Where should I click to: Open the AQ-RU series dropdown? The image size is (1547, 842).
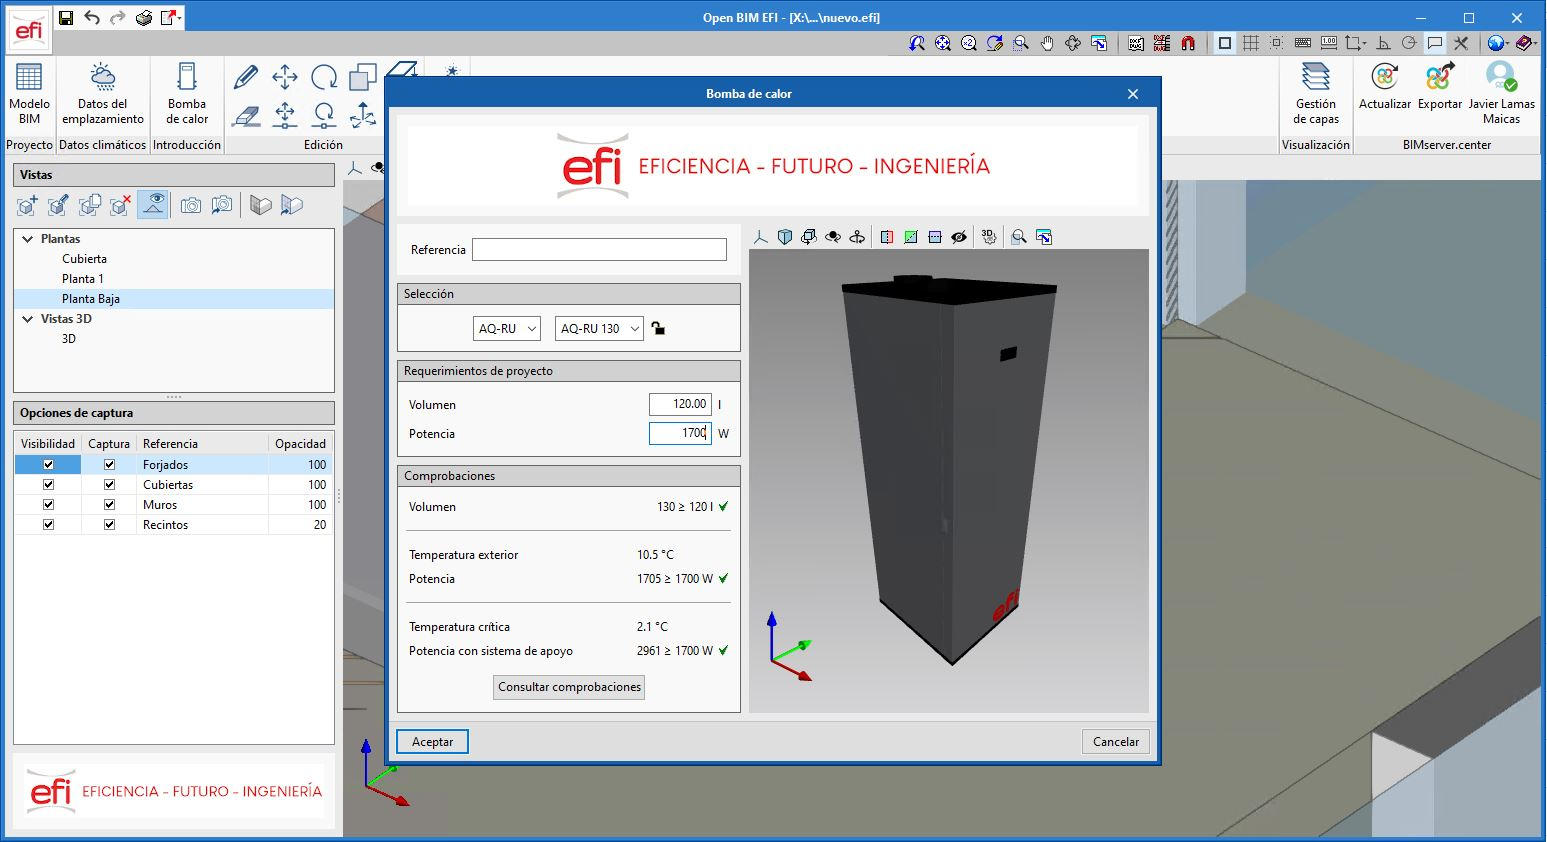pos(507,328)
